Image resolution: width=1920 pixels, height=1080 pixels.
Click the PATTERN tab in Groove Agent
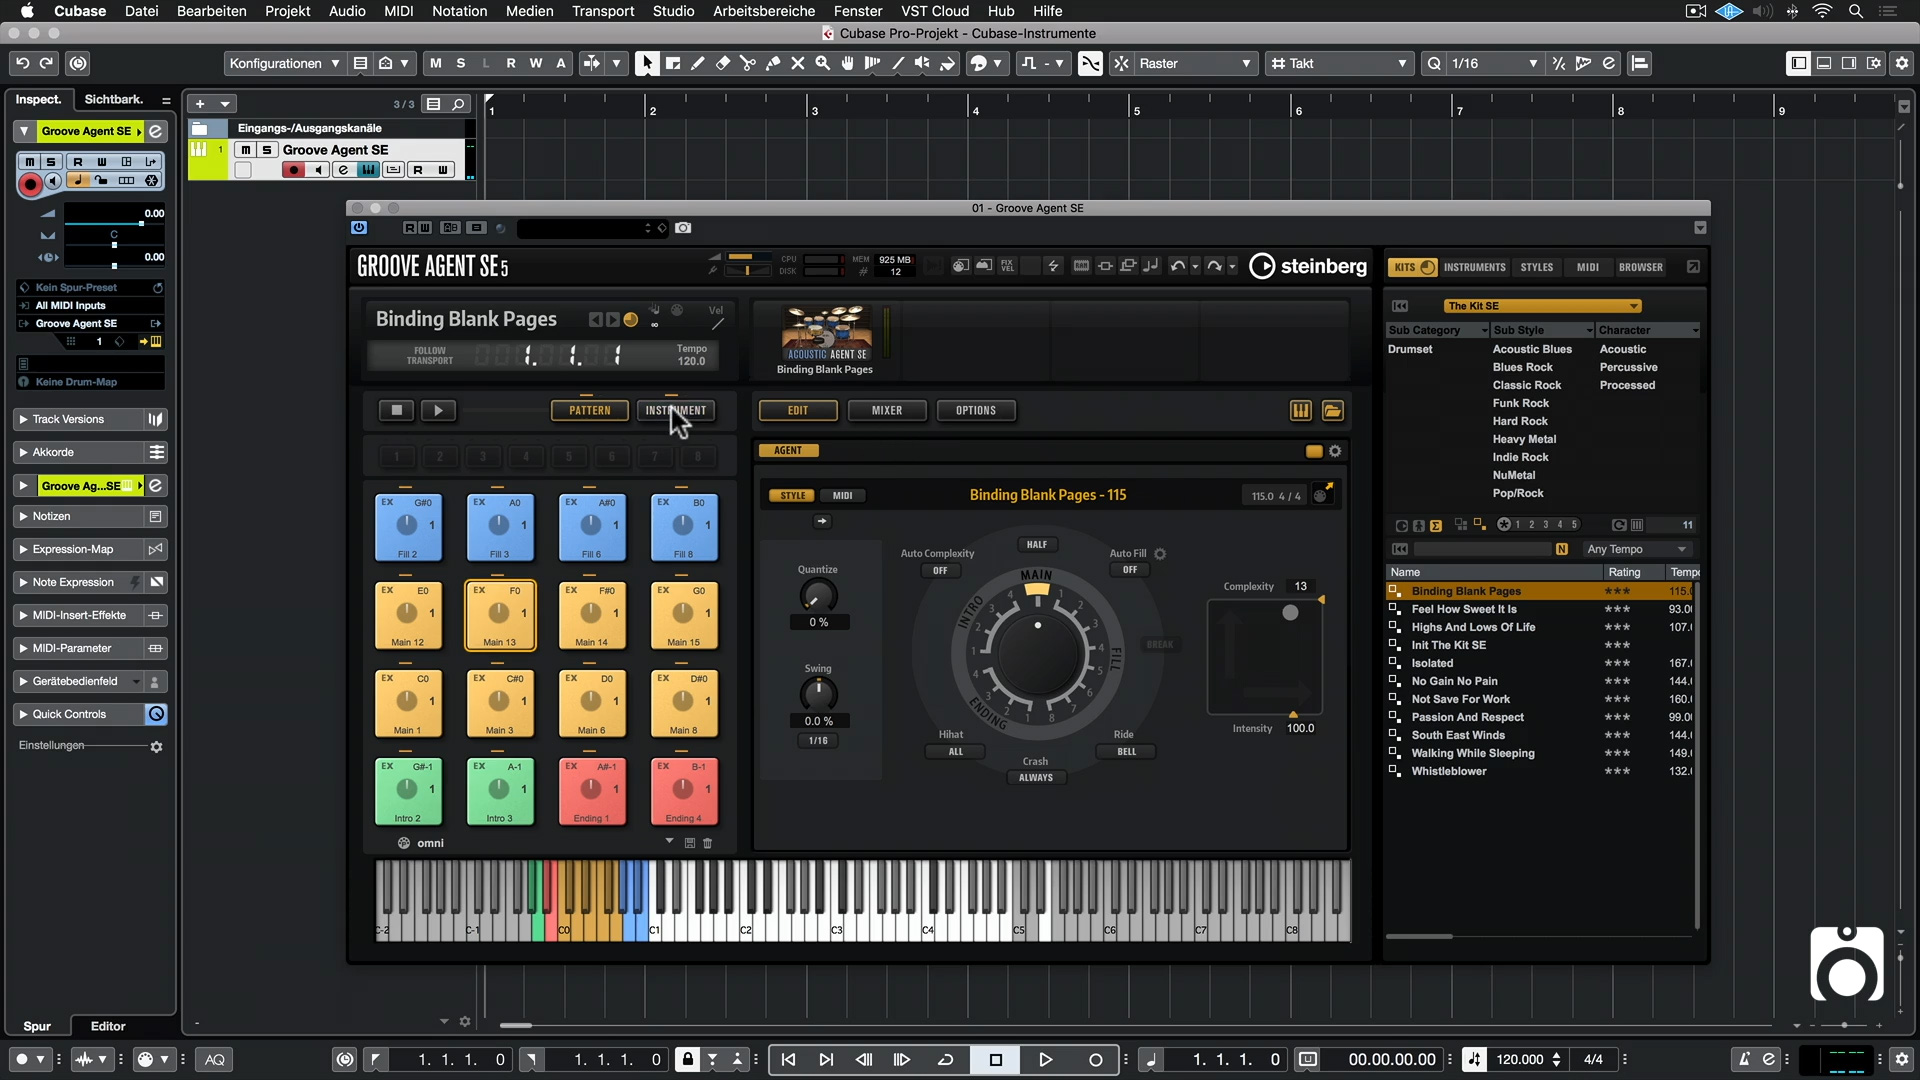tap(589, 410)
